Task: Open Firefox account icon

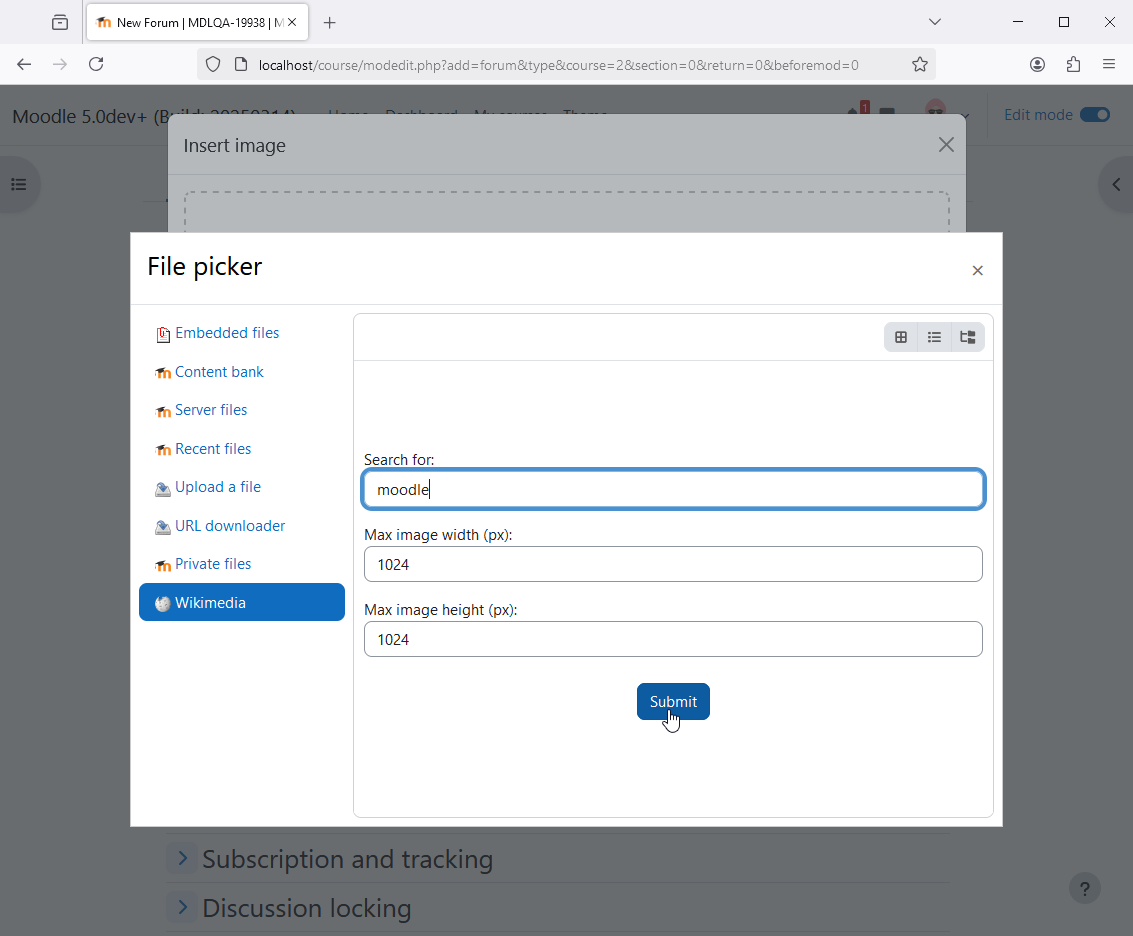Action: pyautogui.click(x=1037, y=64)
